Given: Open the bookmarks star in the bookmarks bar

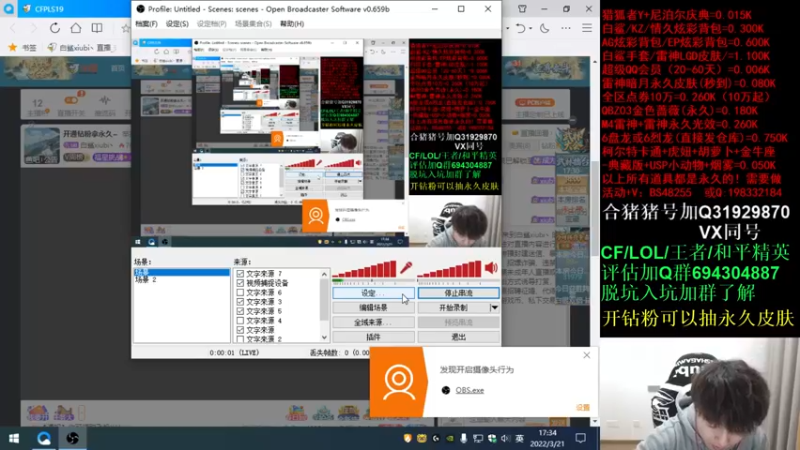Looking at the screenshot, I should [13, 47].
